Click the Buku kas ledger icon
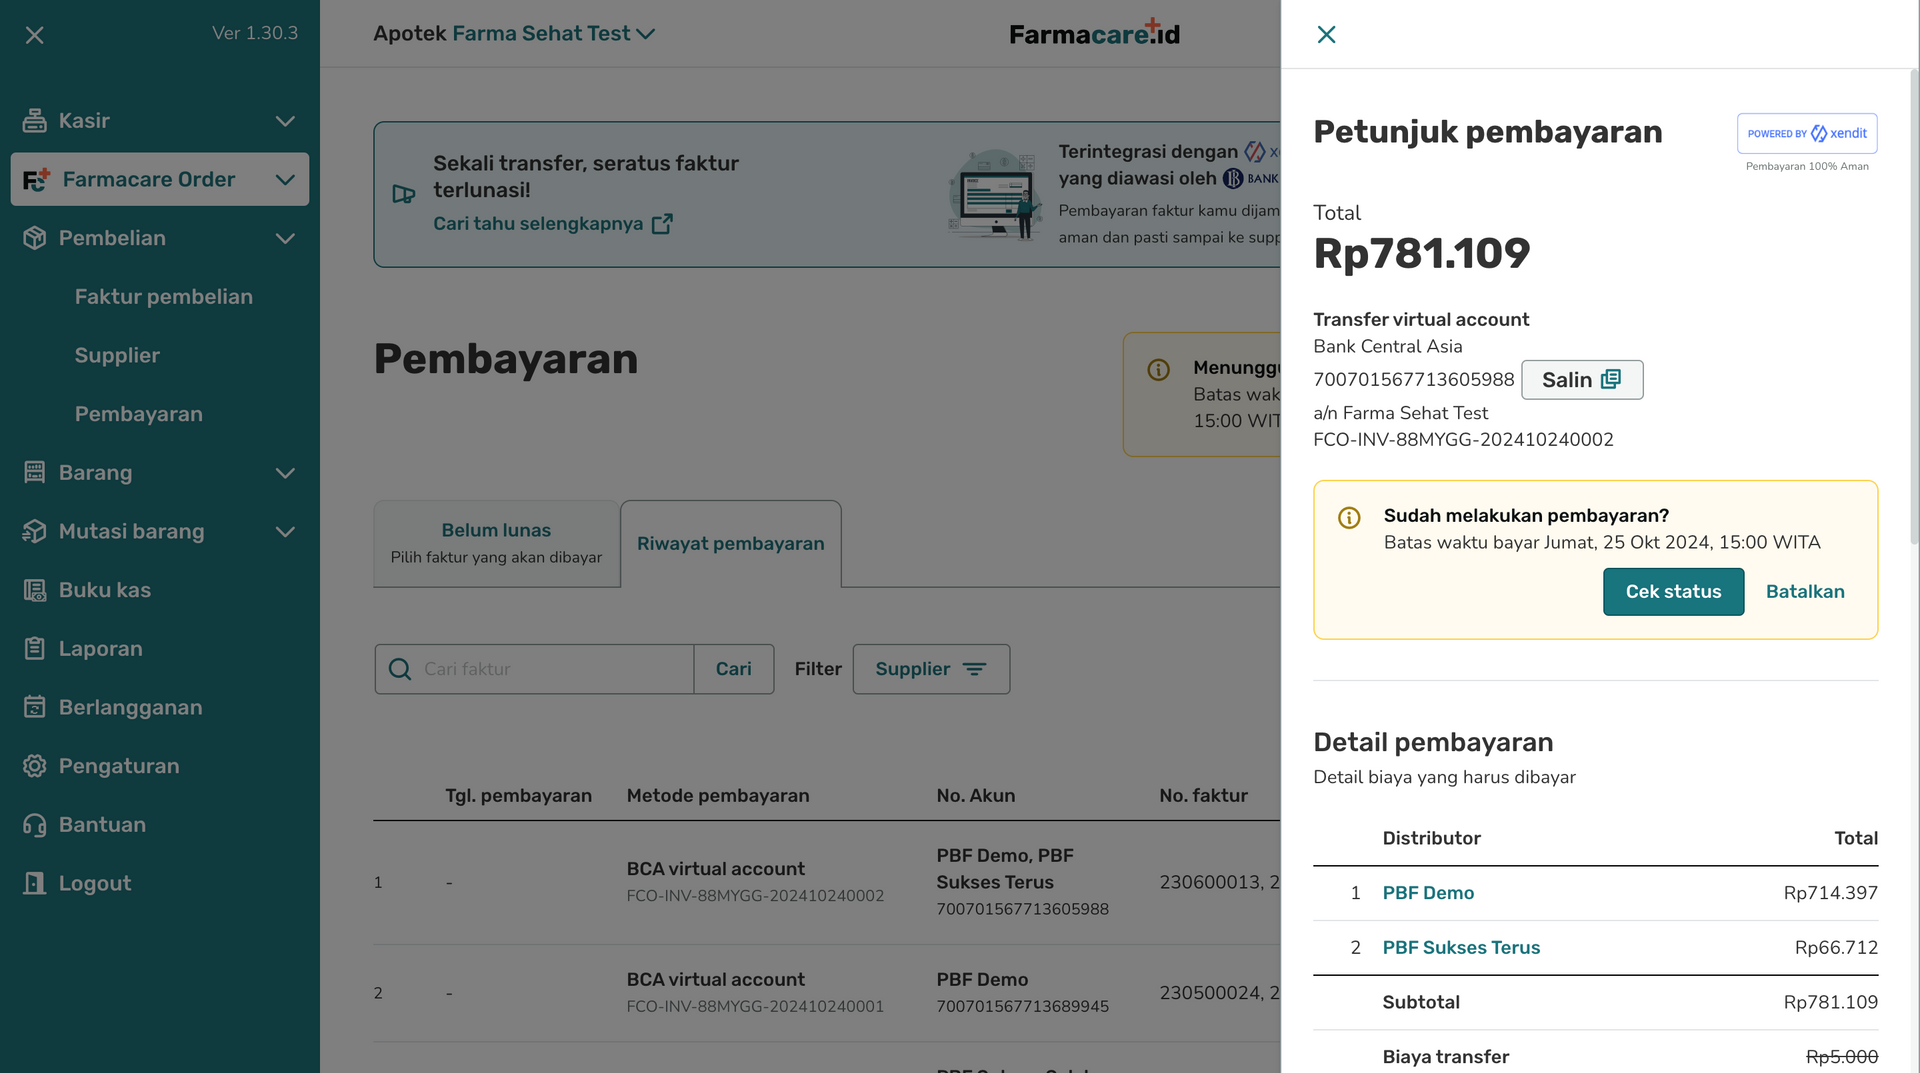Screen dimensions: 1920x1073 coord(34,590)
